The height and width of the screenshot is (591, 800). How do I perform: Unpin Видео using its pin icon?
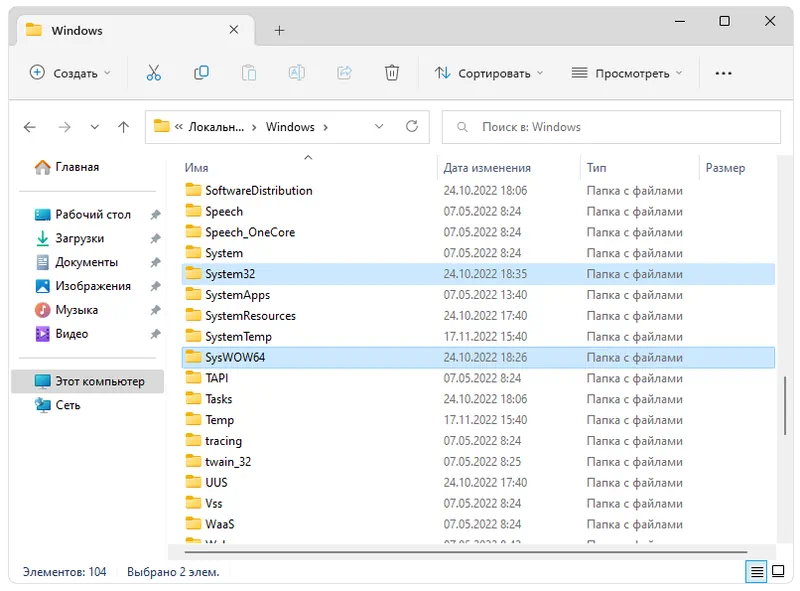[156, 334]
